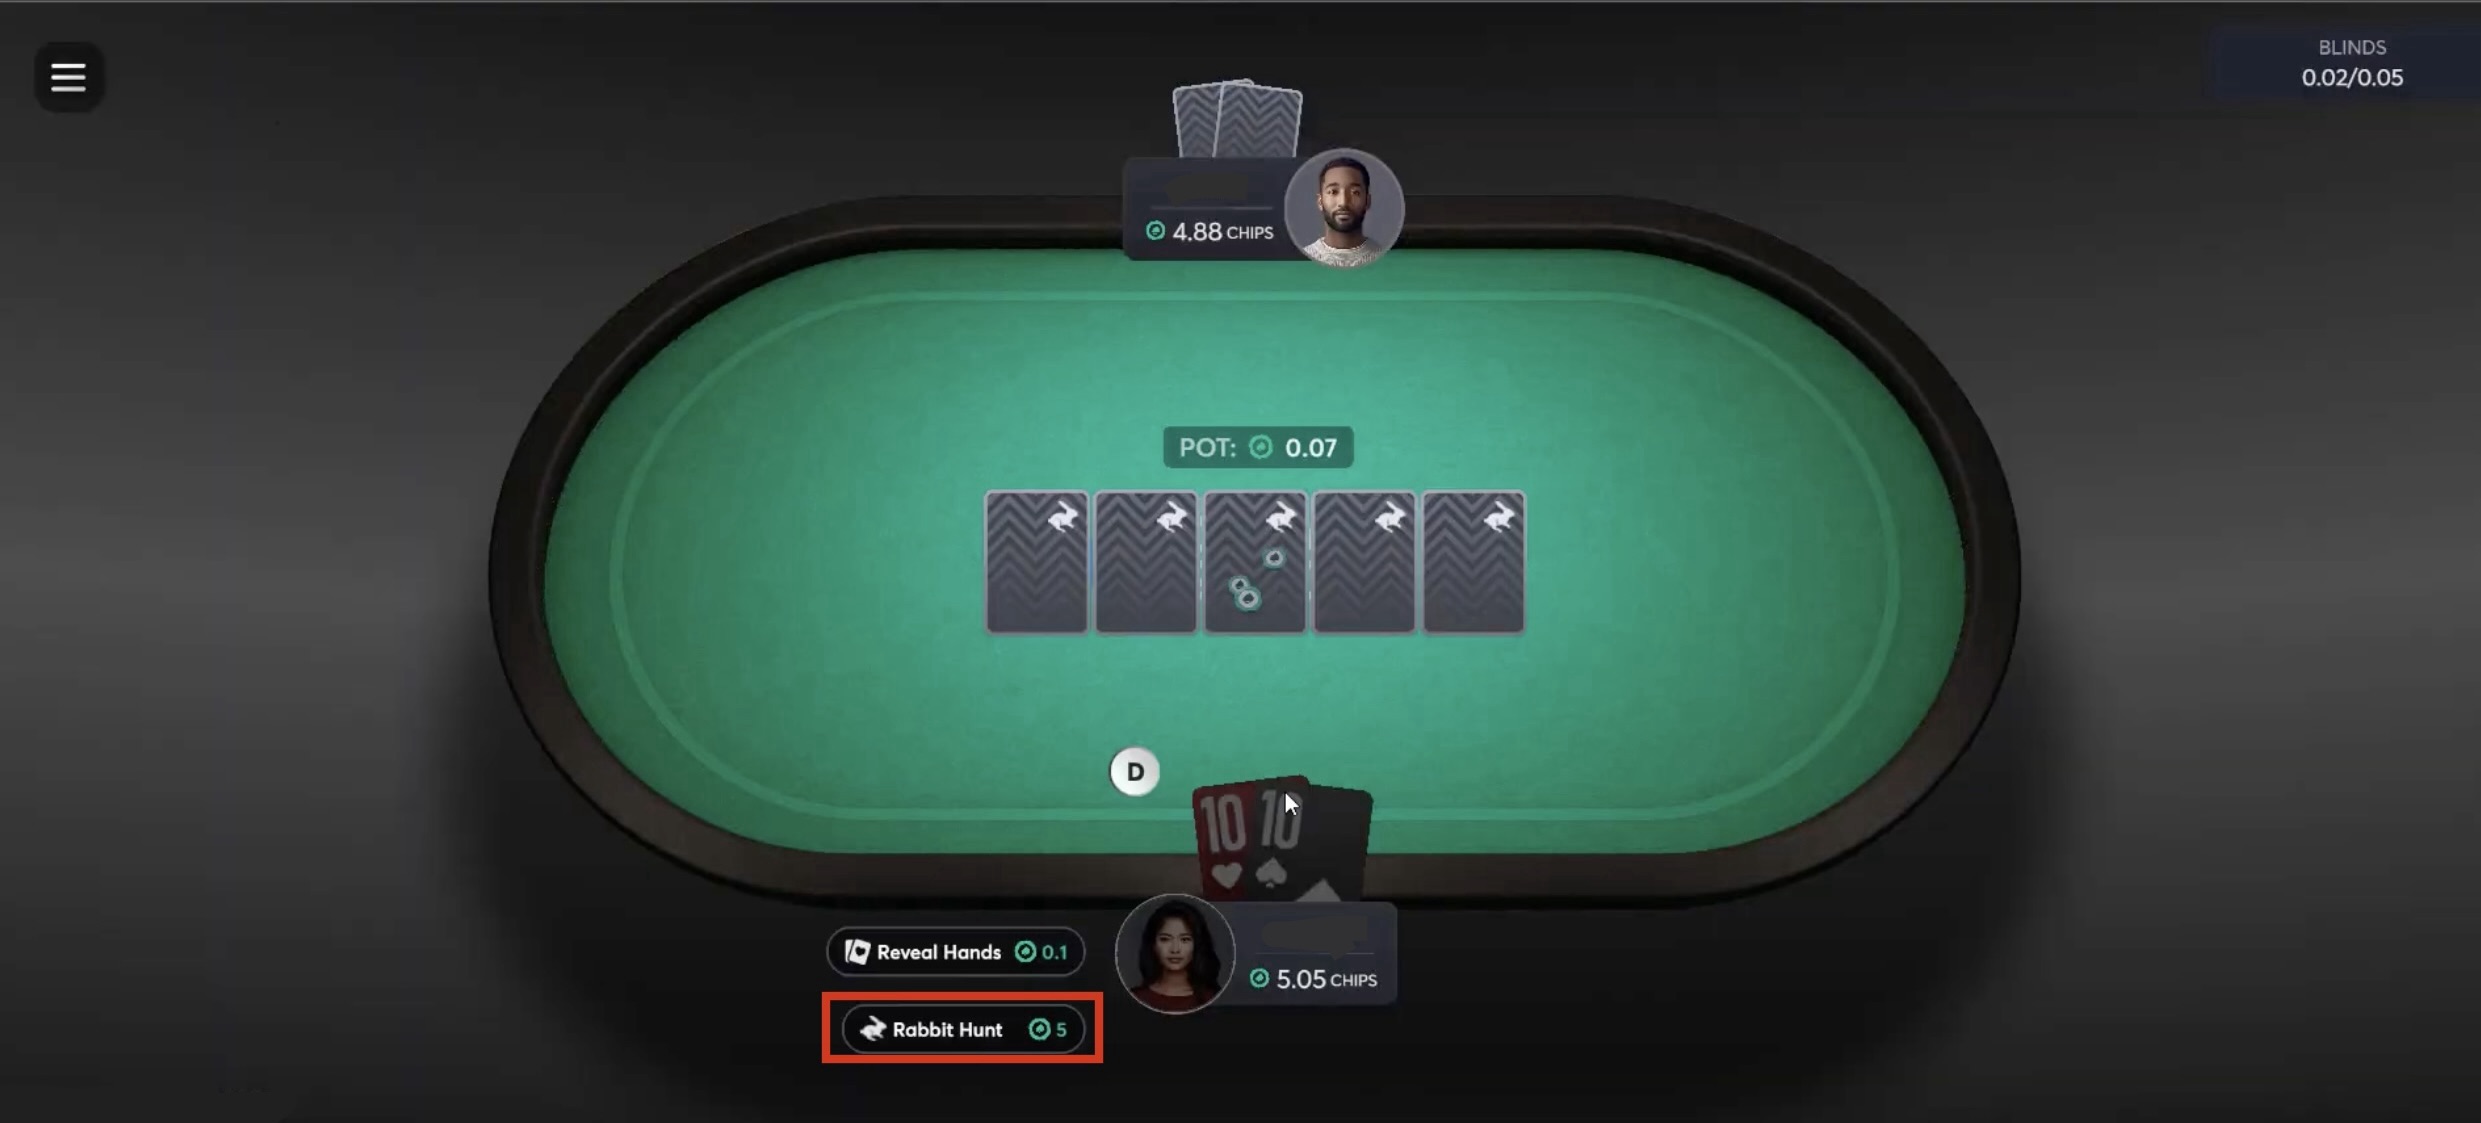Click the fourth face-down community card
The height and width of the screenshot is (1123, 2481).
click(x=1364, y=562)
